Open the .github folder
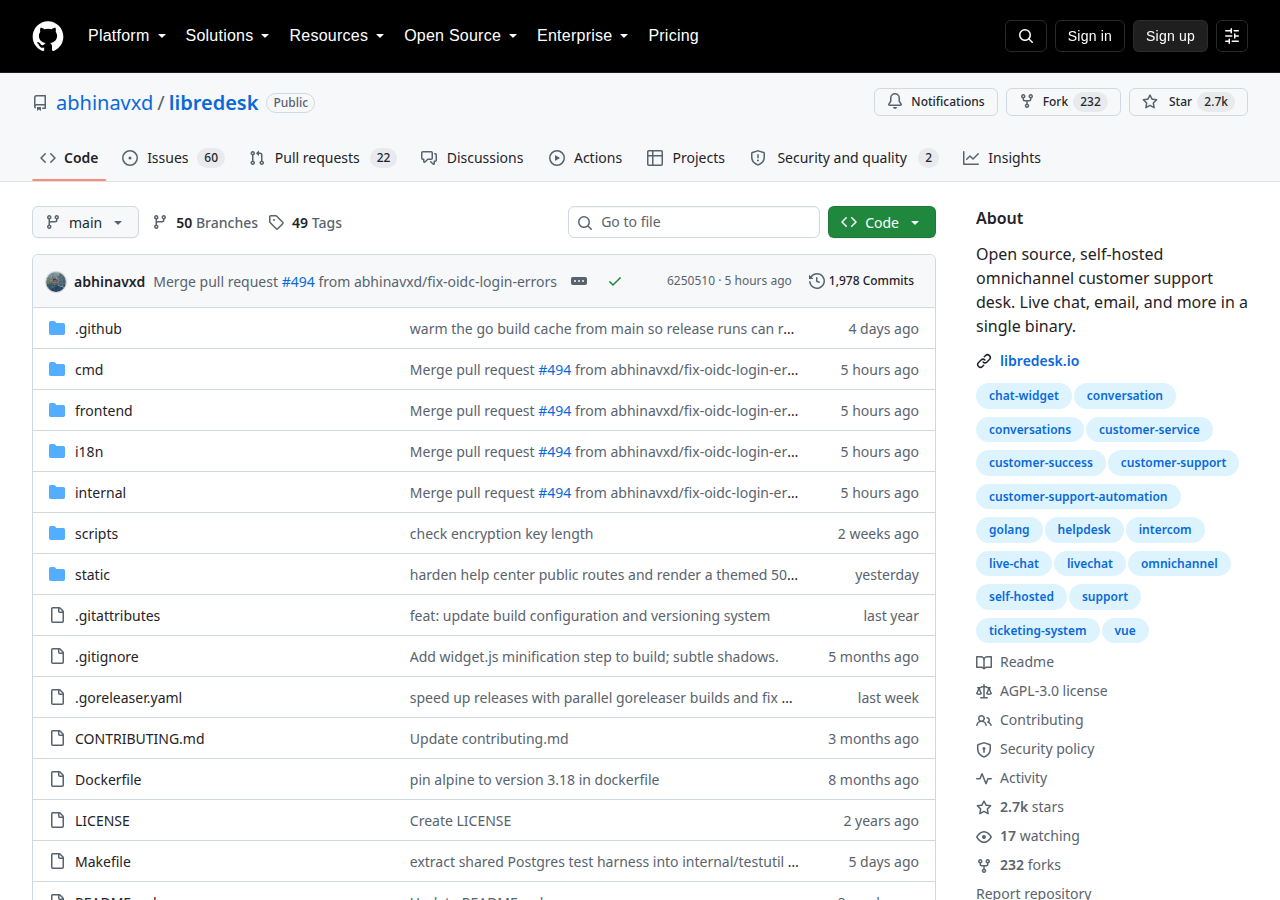Screen dimensions: 1280x900 click(x=98, y=329)
